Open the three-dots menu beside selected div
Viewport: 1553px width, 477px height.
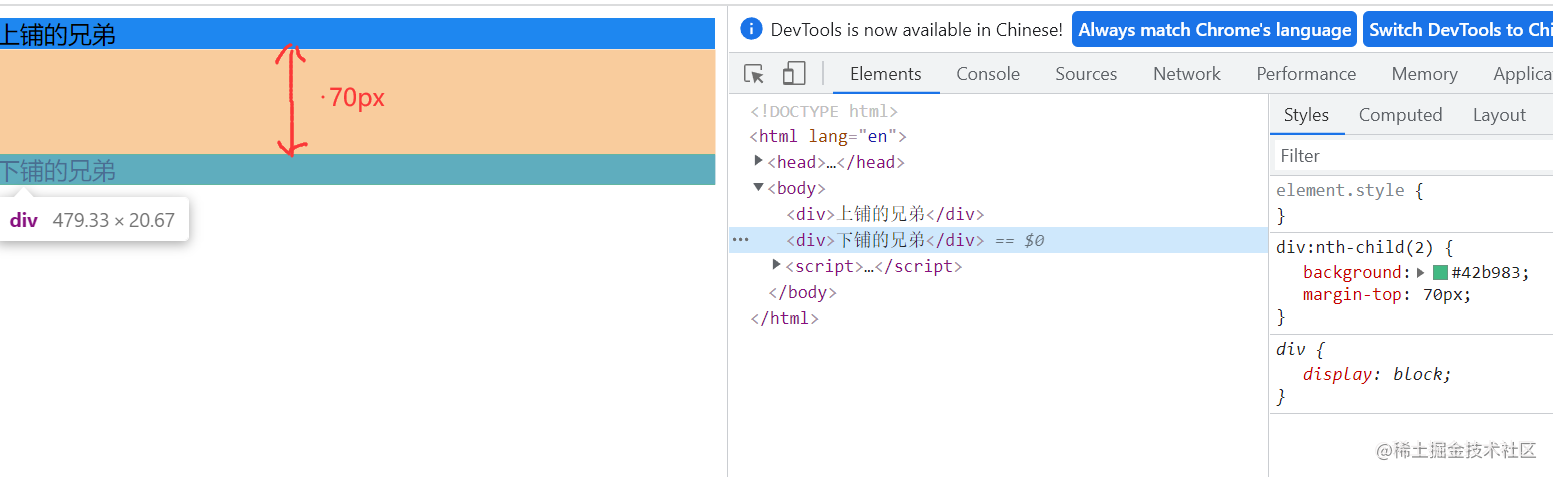[x=740, y=240]
